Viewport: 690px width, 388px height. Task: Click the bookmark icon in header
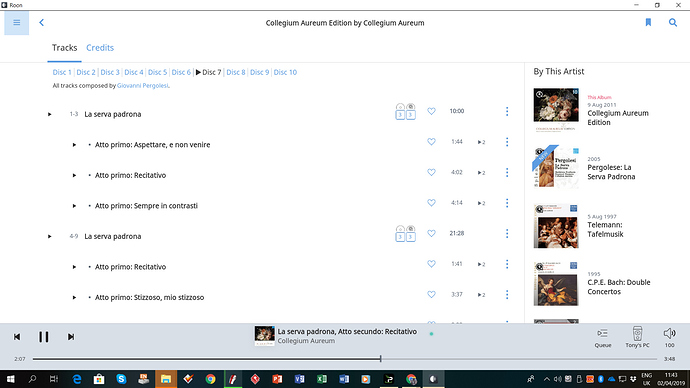648,22
